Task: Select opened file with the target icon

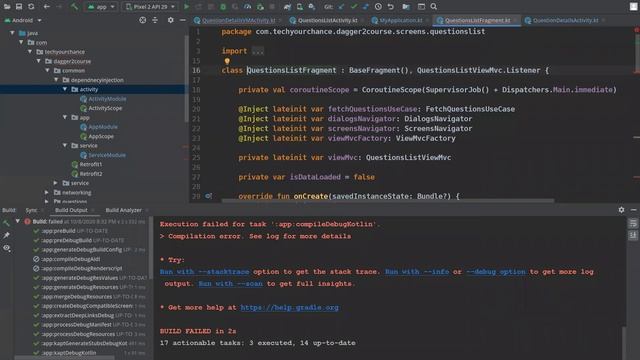Action: point(142,20)
